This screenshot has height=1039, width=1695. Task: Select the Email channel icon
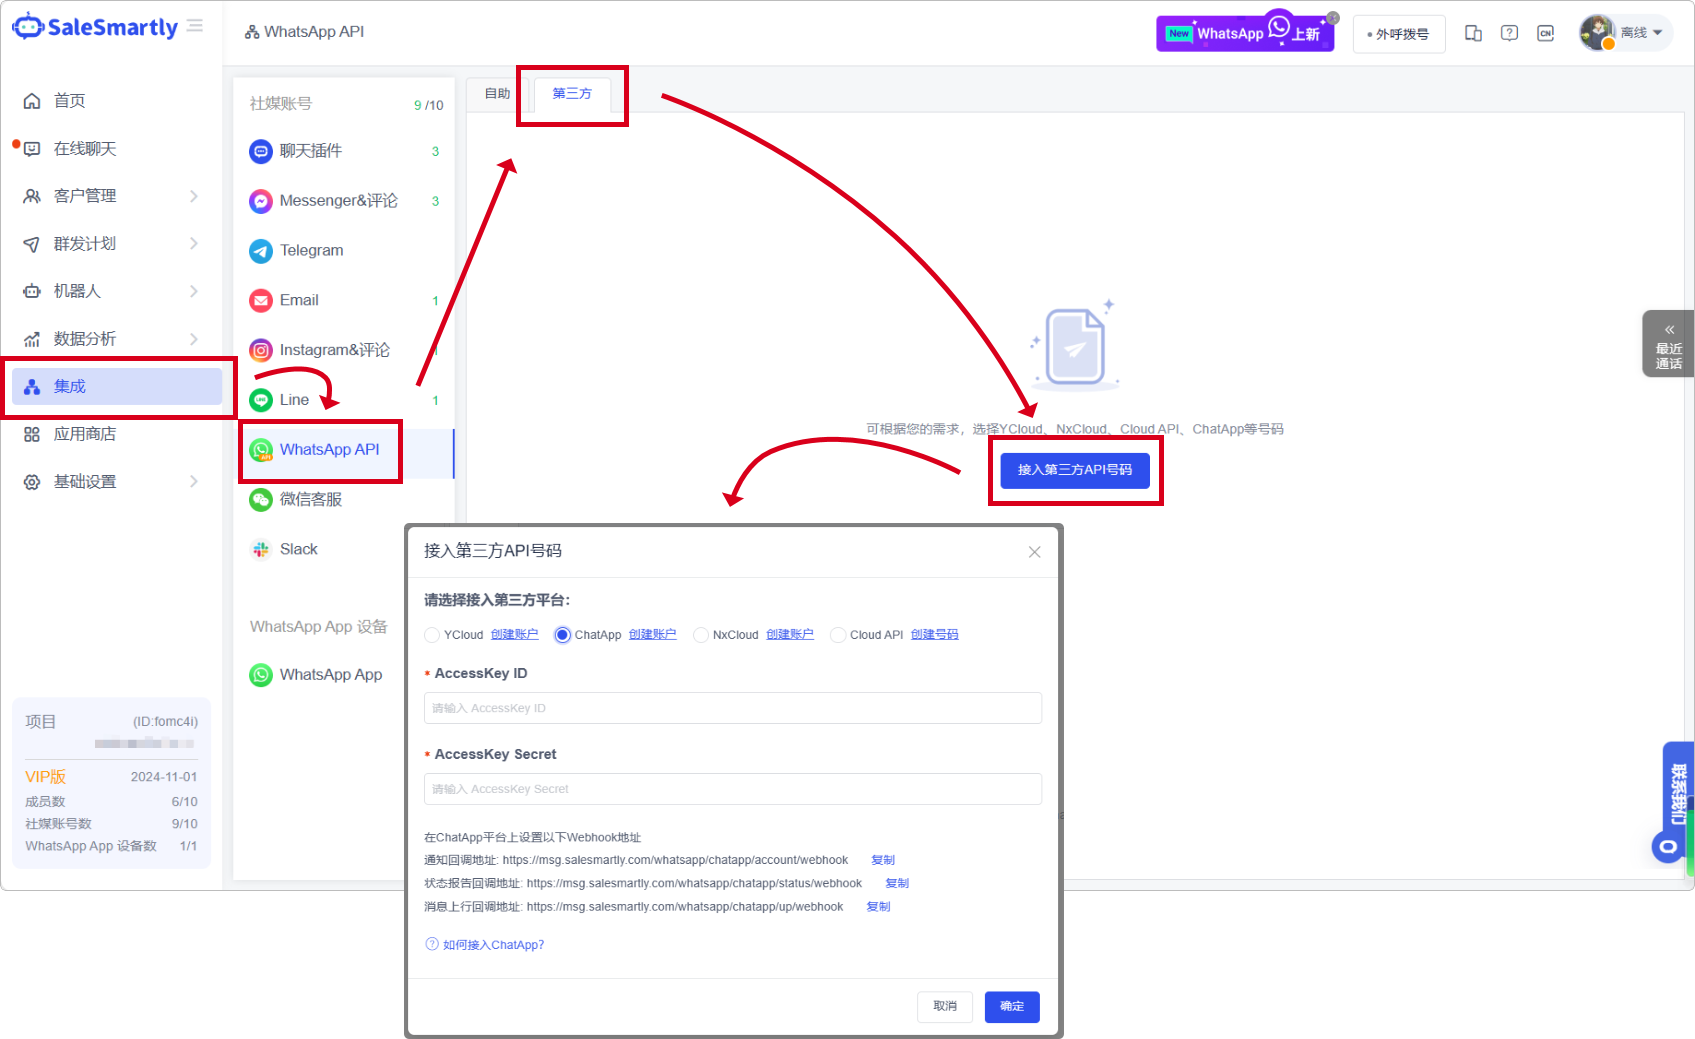[x=261, y=300]
